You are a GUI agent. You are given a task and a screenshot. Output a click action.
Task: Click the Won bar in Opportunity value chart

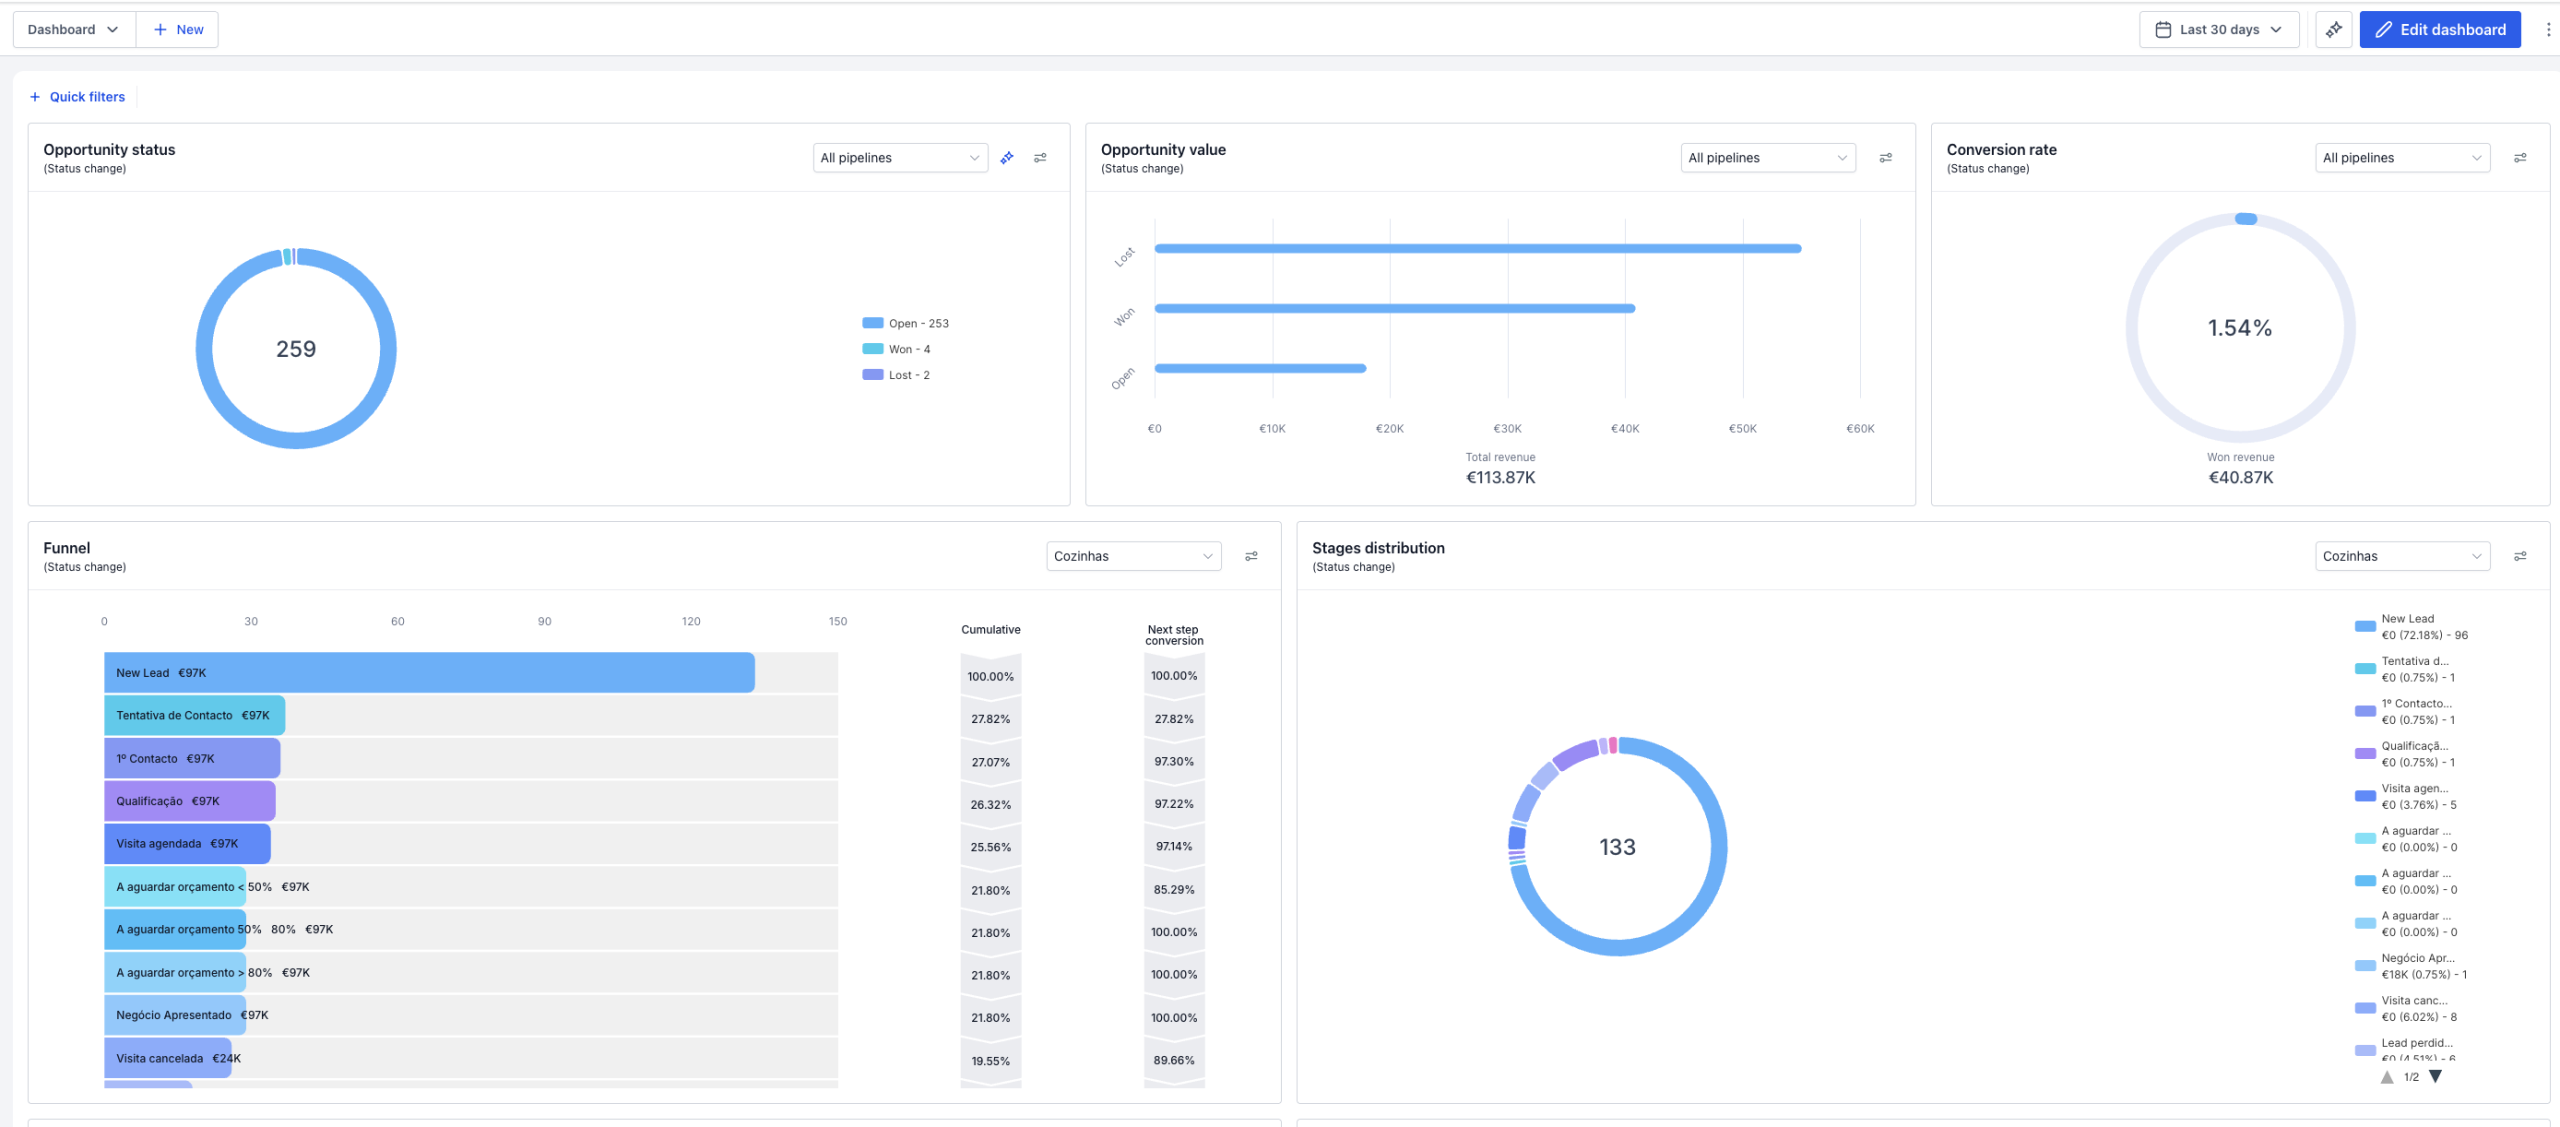[x=1395, y=309]
